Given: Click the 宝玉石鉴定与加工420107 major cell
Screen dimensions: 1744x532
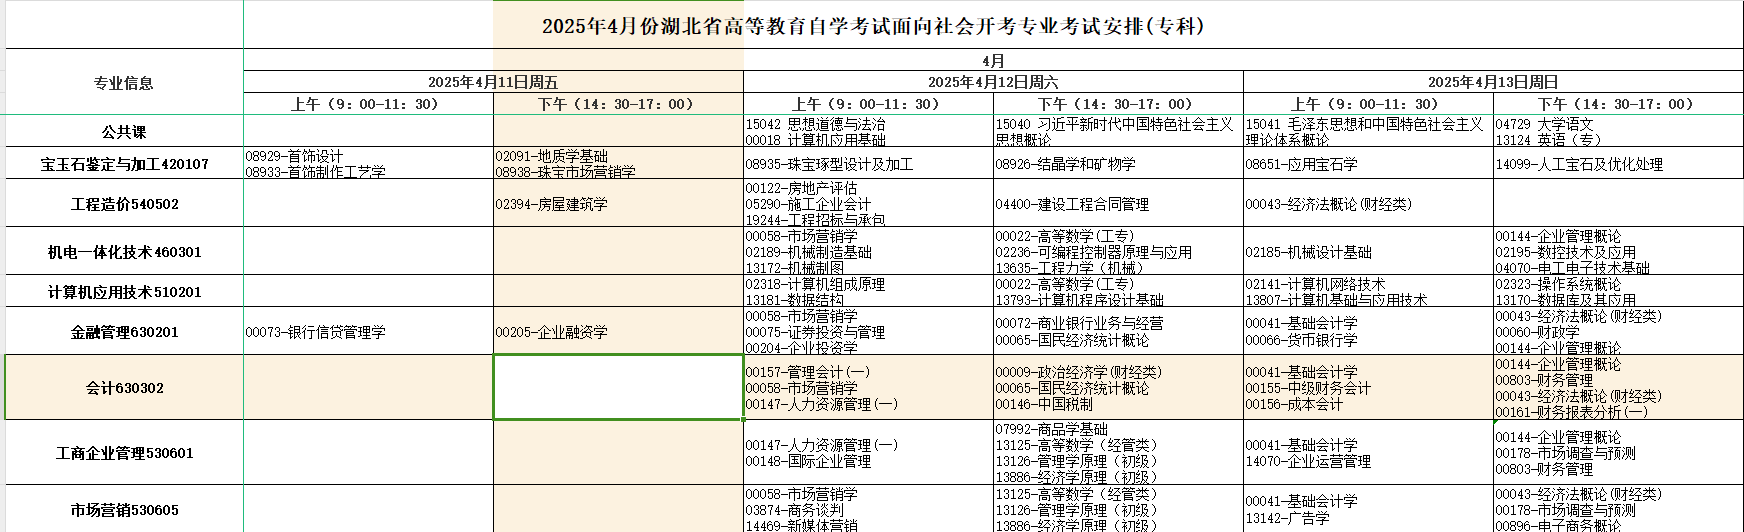Looking at the screenshot, I should tap(124, 164).
